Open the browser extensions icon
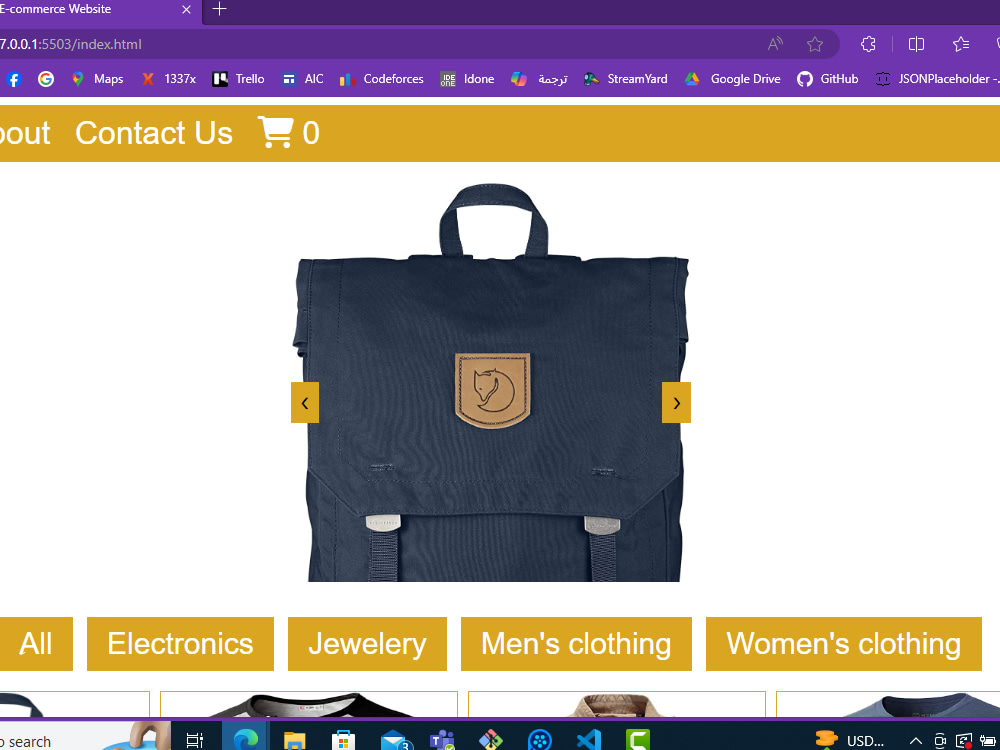The image size is (1000, 750). (867, 44)
